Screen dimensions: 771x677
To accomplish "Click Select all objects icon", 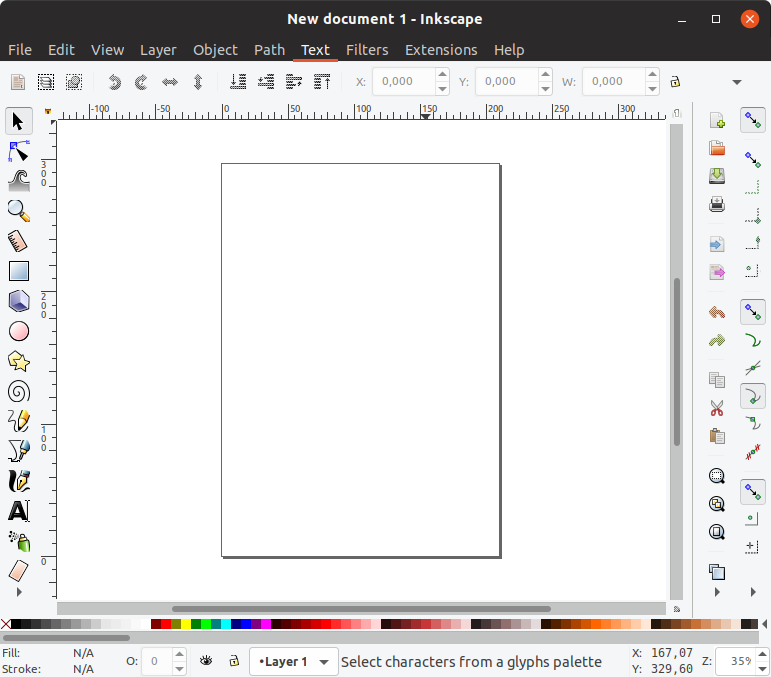I will [x=18, y=82].
